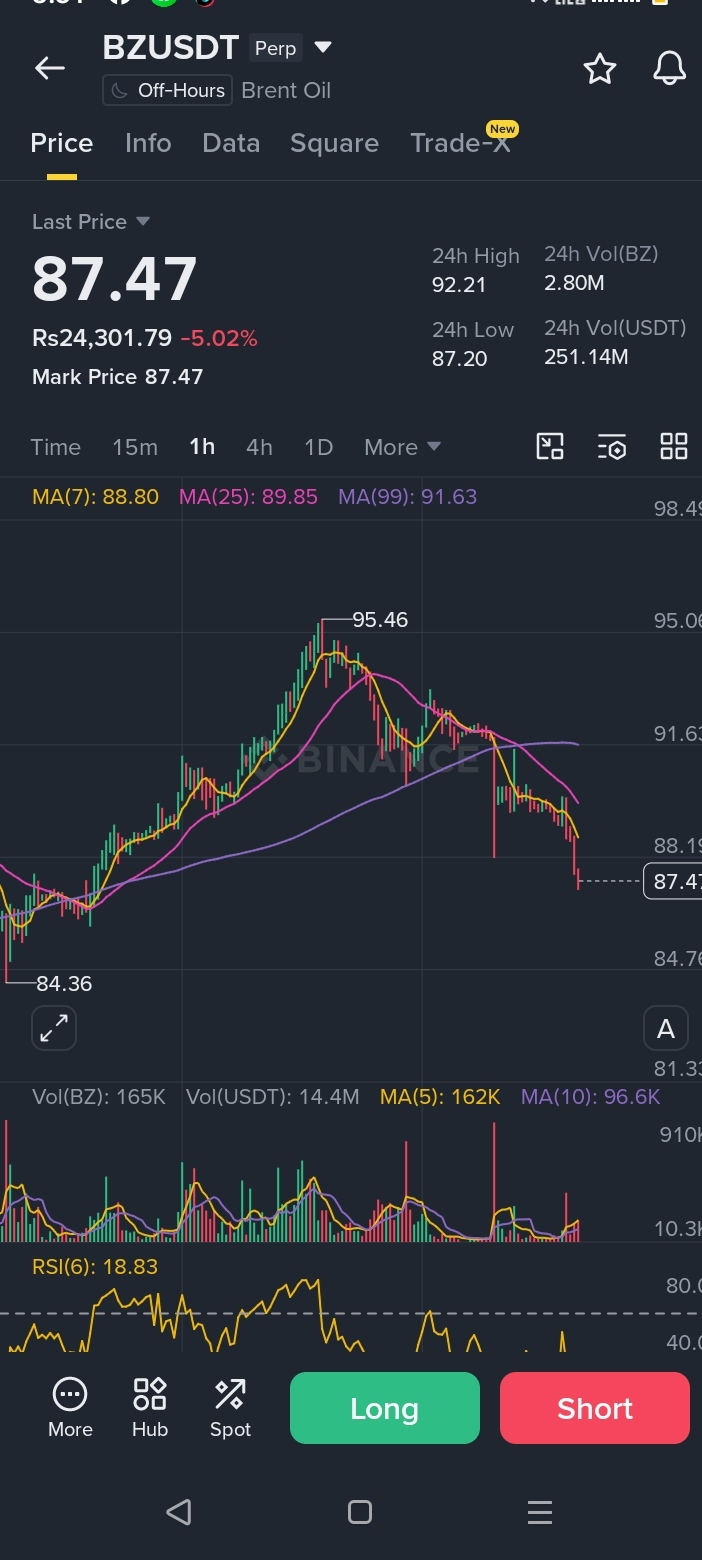Open the More menu icon at bottom
The image size is (702, 1560).
(70, 1408)
